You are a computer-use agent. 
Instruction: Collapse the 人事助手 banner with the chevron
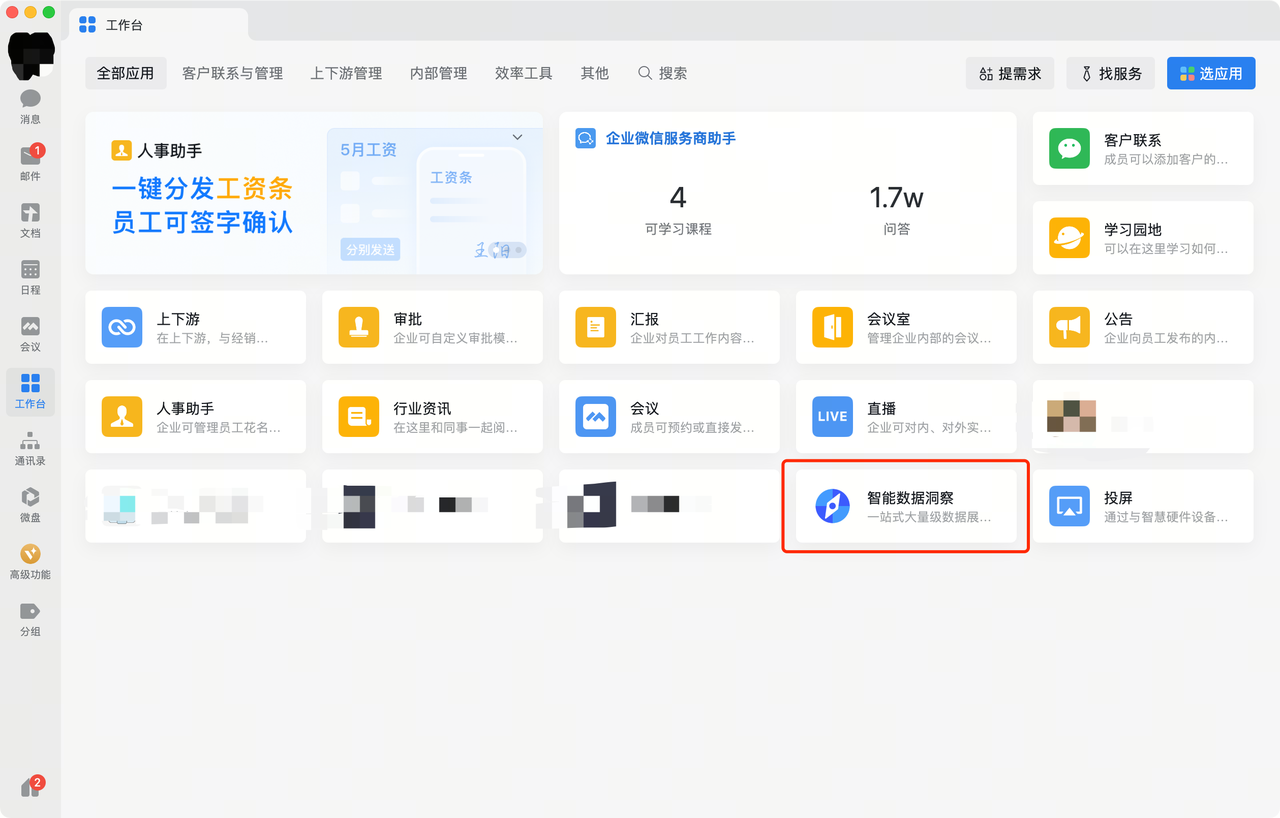click(517, 137)
